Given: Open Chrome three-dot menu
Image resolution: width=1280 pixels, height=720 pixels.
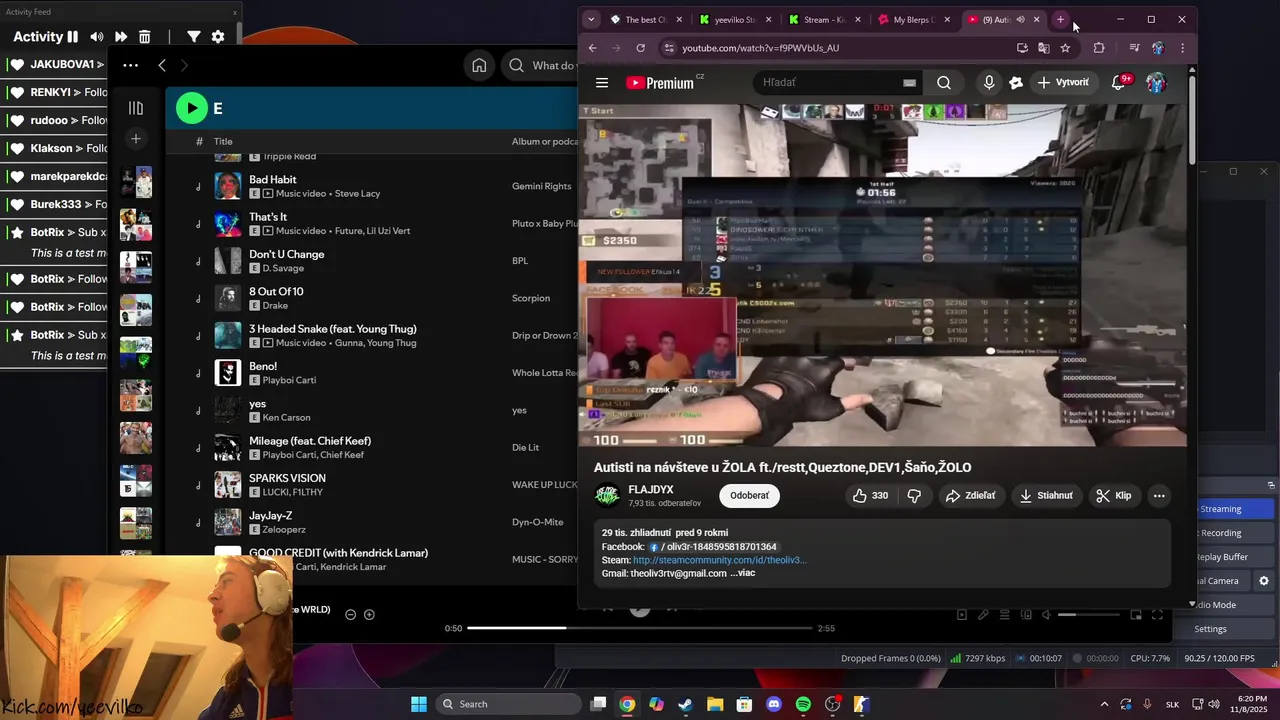Looking at the screenshot, I should [1182, 48].
